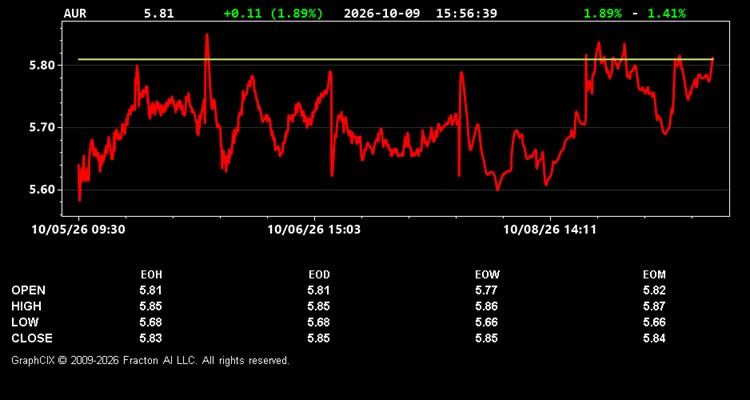Click the +0.11 (1.89%) change value

[273, 13]
